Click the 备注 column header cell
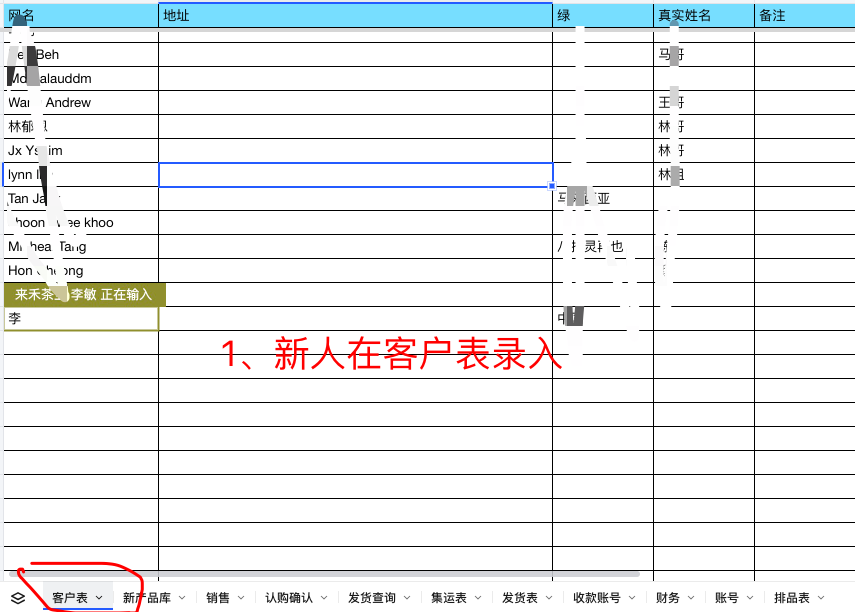This screenshot has height=612, width=855. point(803,15)
